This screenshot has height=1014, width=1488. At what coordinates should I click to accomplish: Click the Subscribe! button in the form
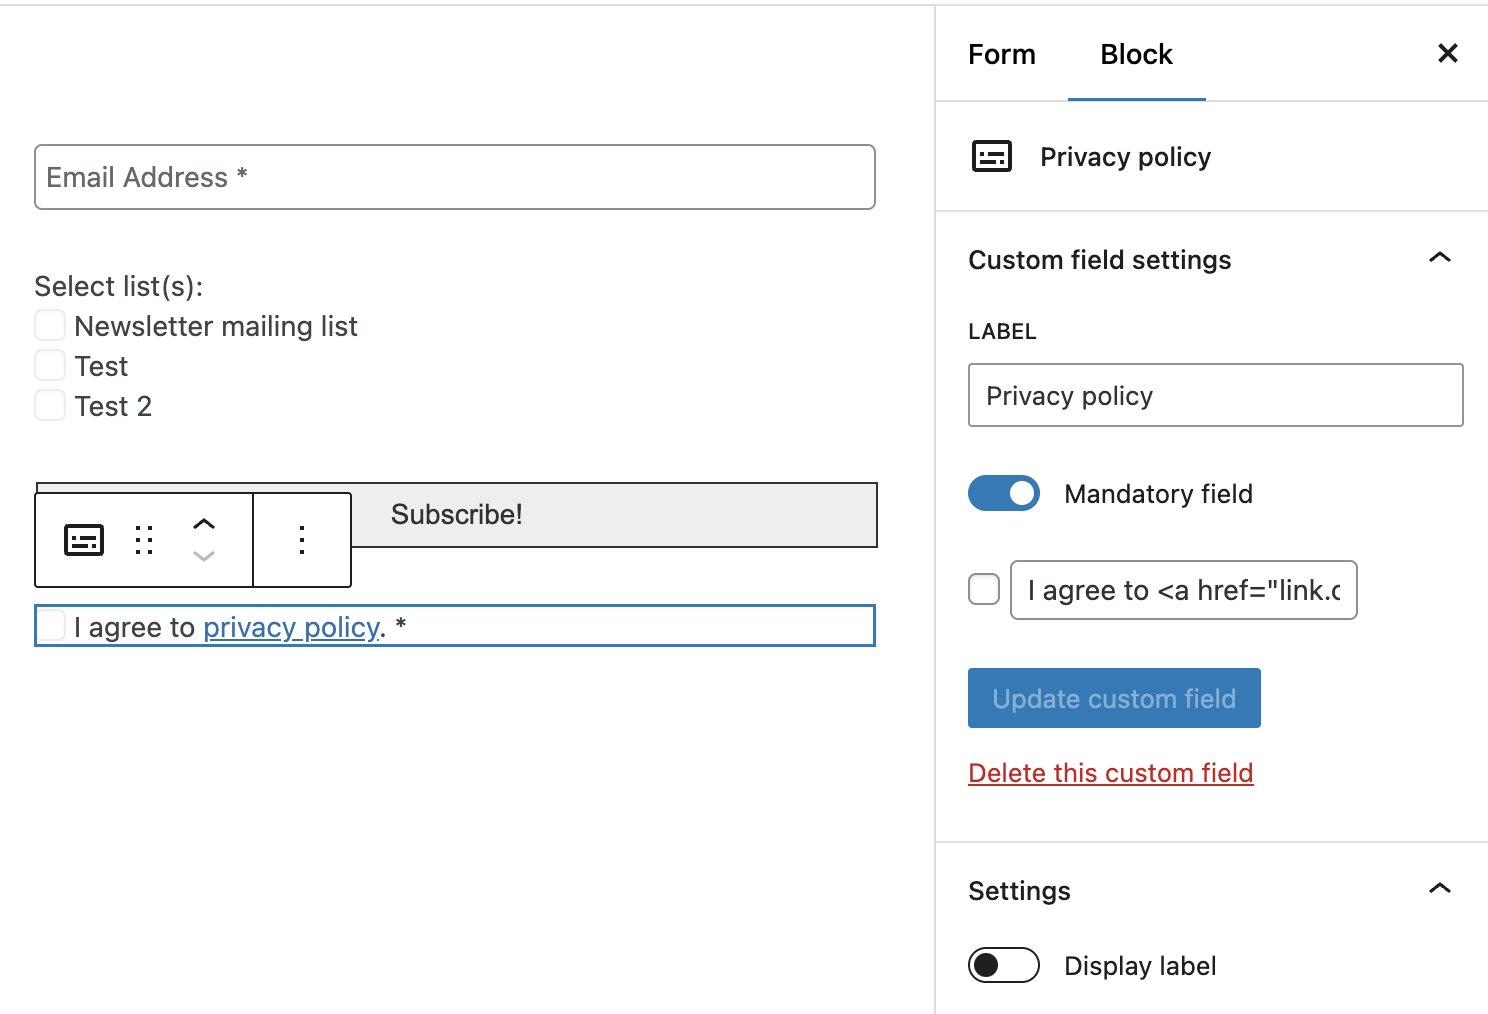point(614,515)
